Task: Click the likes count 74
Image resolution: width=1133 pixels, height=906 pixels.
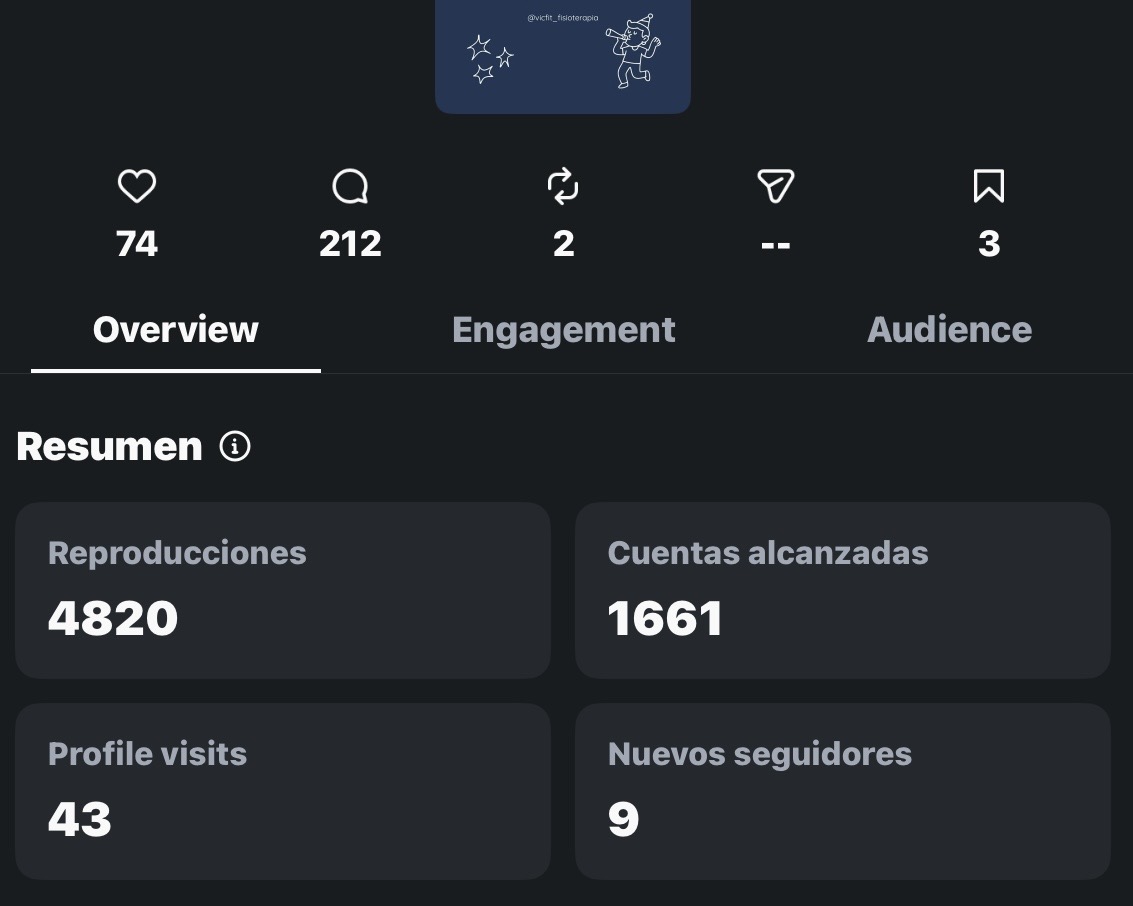Action: 137,243
